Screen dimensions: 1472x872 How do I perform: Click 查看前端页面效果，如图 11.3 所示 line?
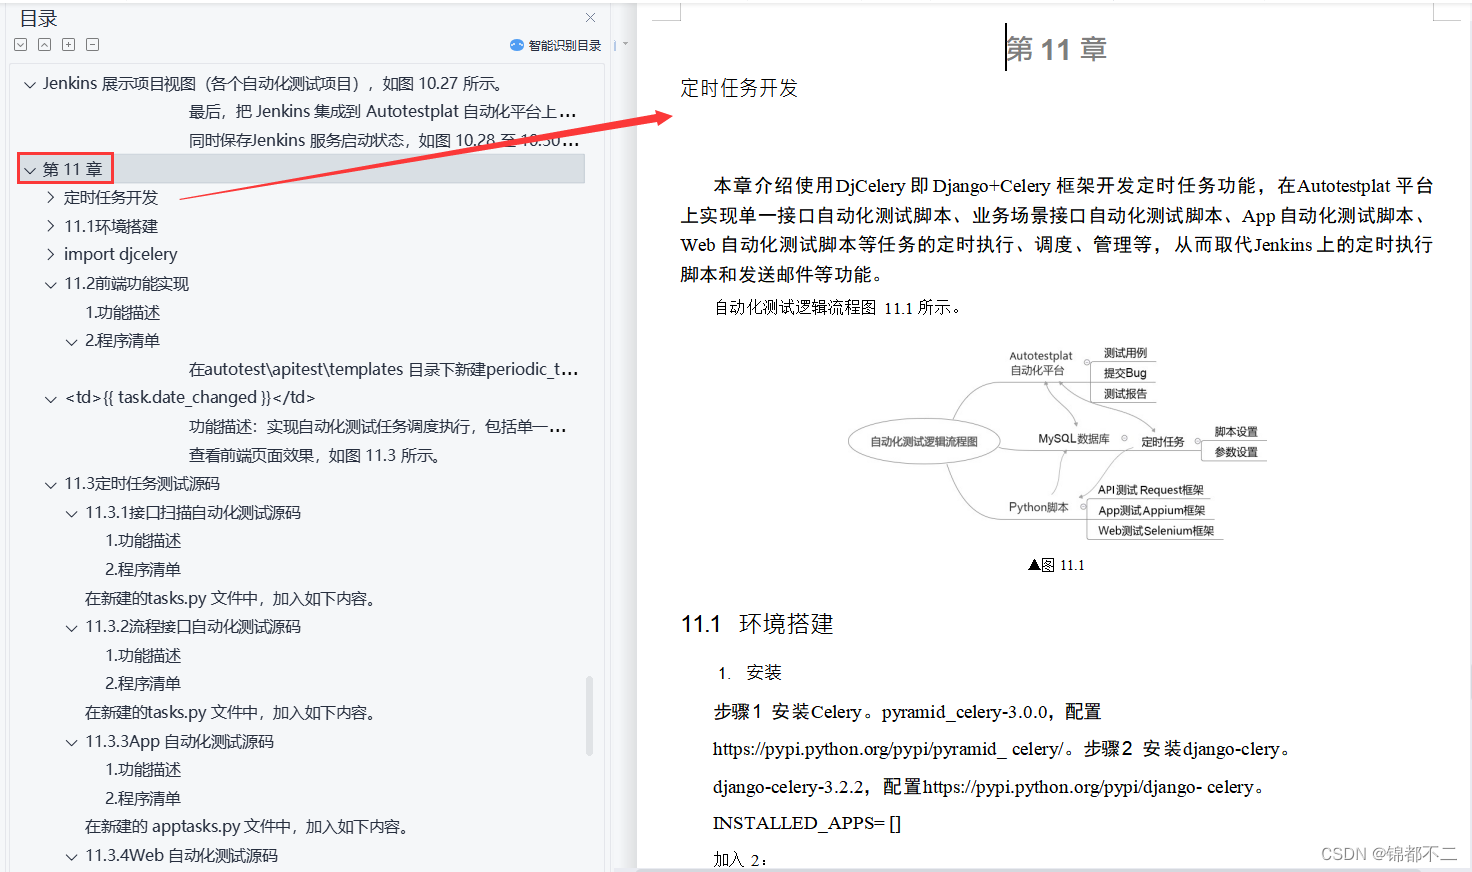tap(315, 455)
